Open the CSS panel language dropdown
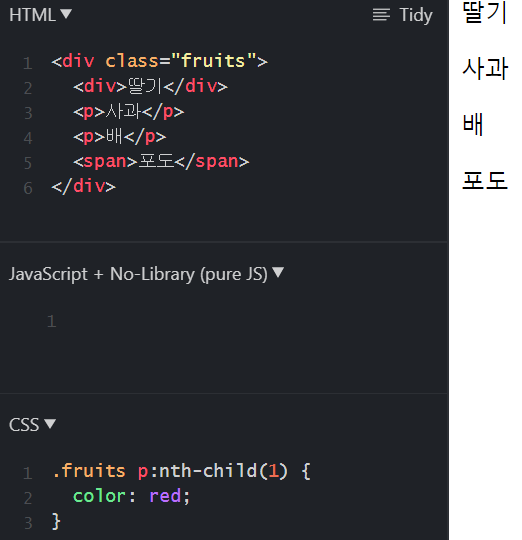The width and height of the screenshot is (522, 540). (32, 424)
